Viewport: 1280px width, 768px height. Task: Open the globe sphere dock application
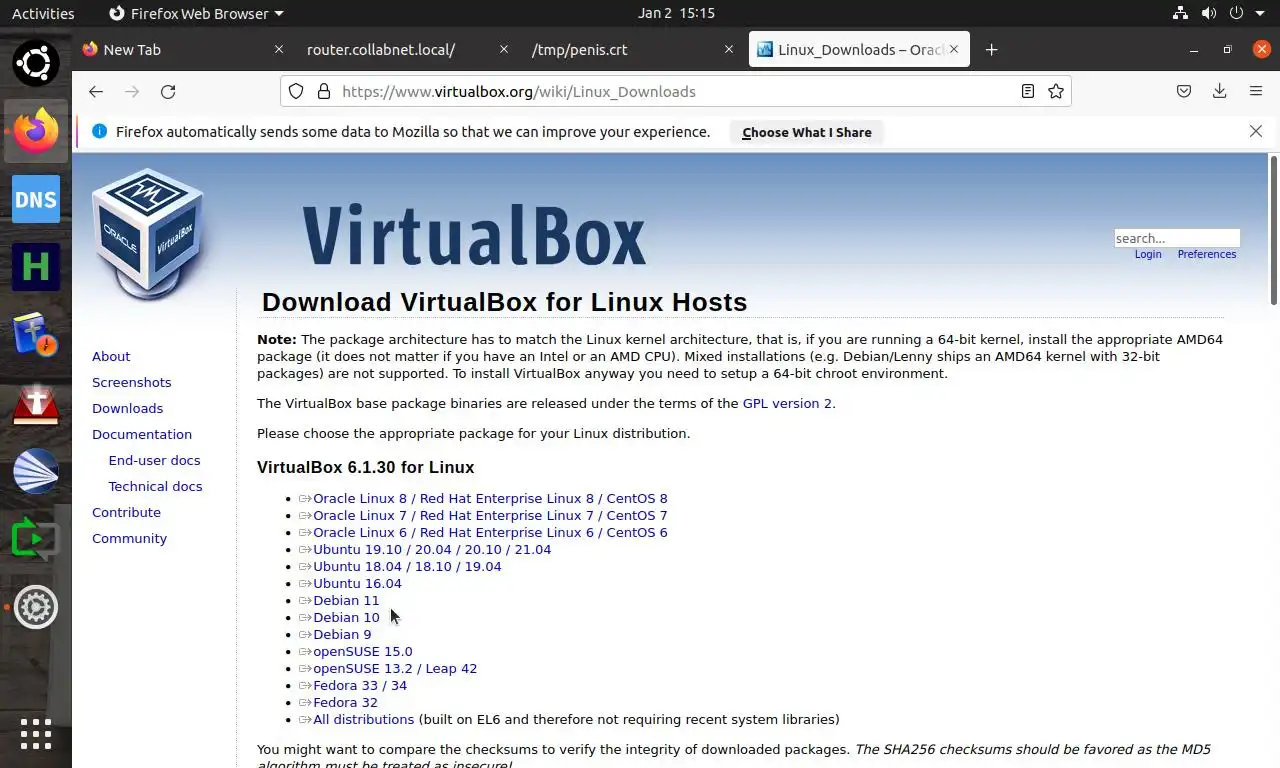coord(36,471)
